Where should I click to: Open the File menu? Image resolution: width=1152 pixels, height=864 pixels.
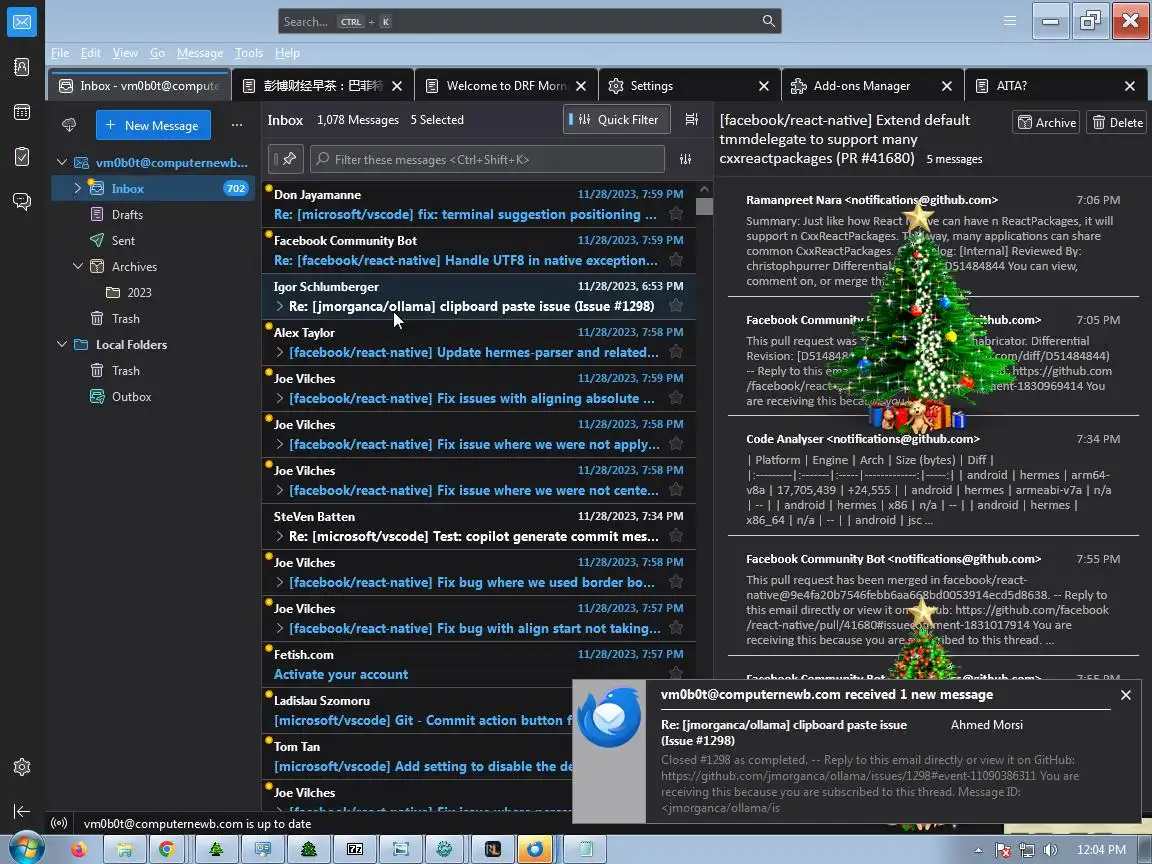60,53
